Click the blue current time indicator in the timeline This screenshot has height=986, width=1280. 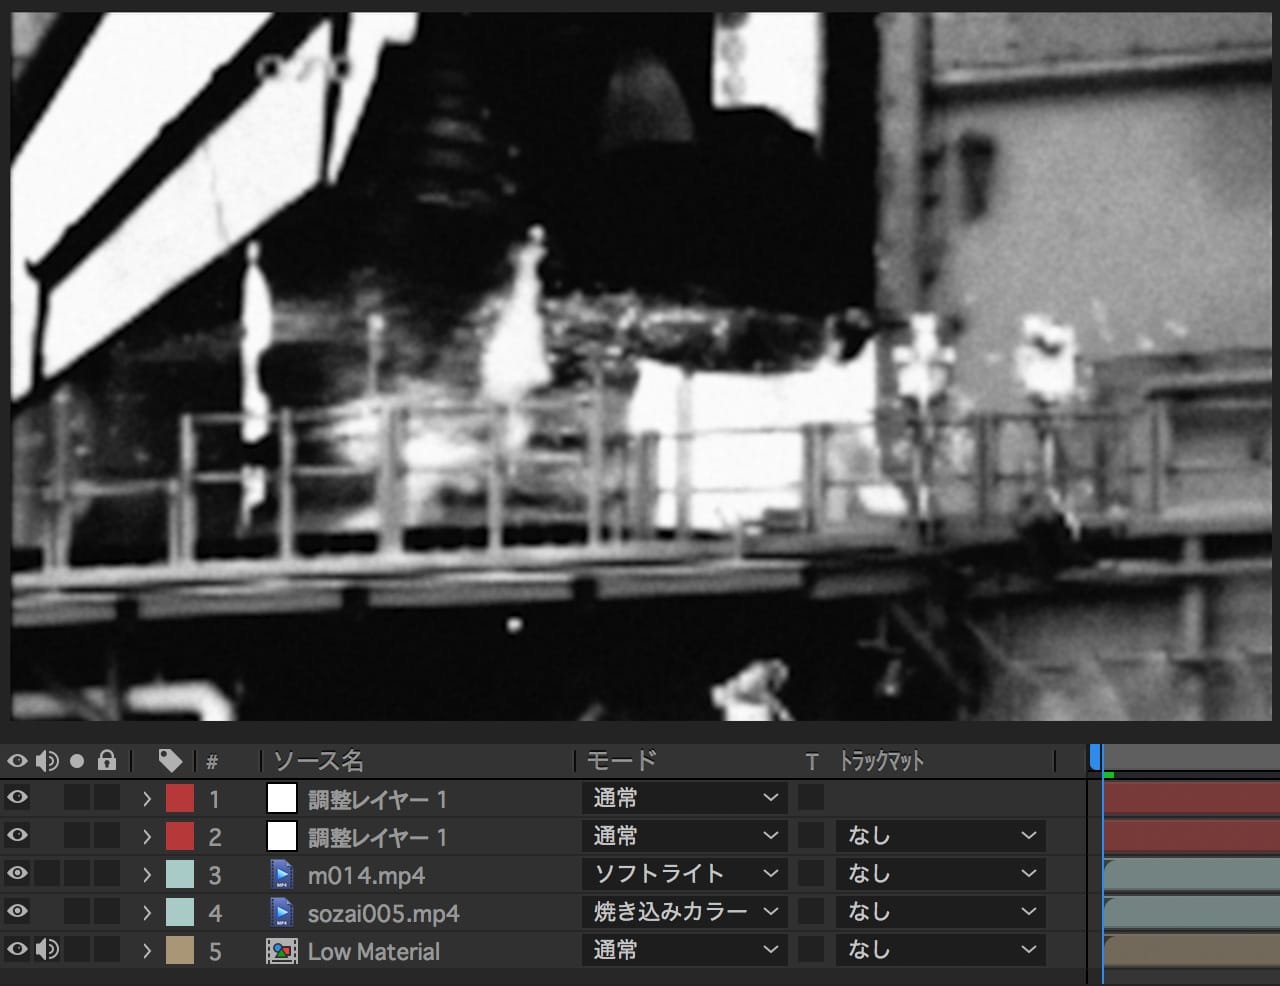pyautogui.click(x=1096, y=758)
